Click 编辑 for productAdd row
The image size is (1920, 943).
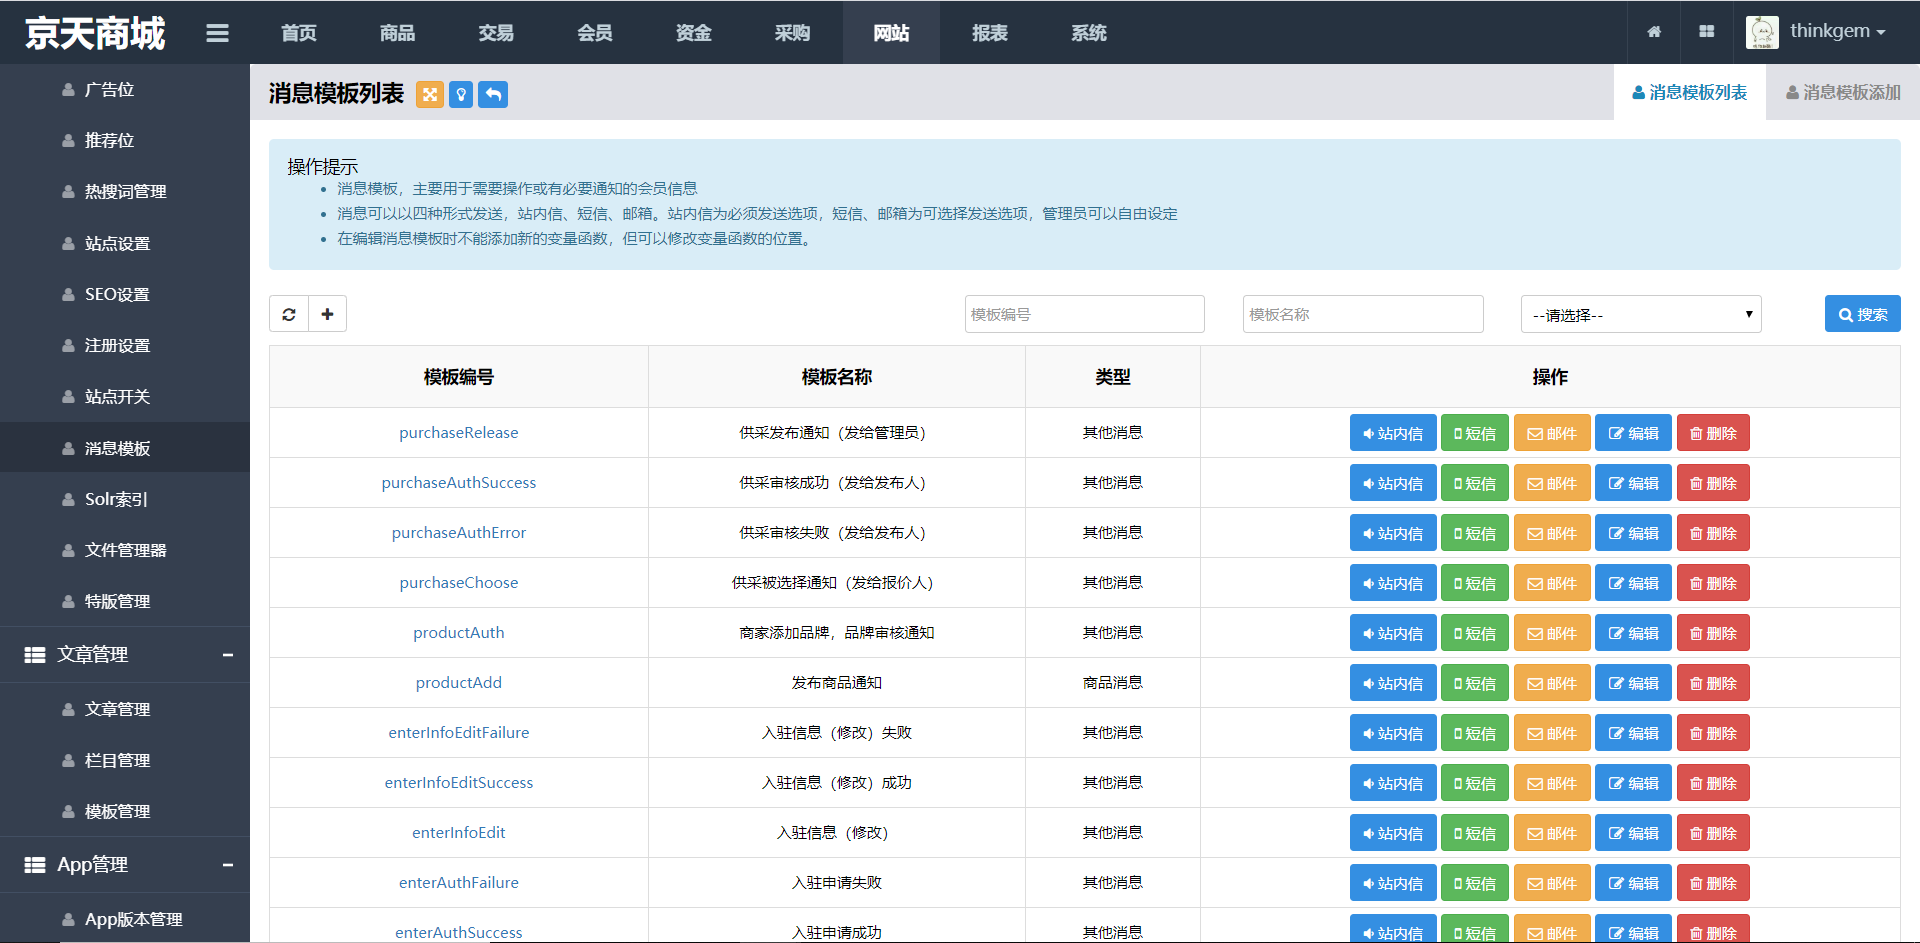tap(1633, 683)
